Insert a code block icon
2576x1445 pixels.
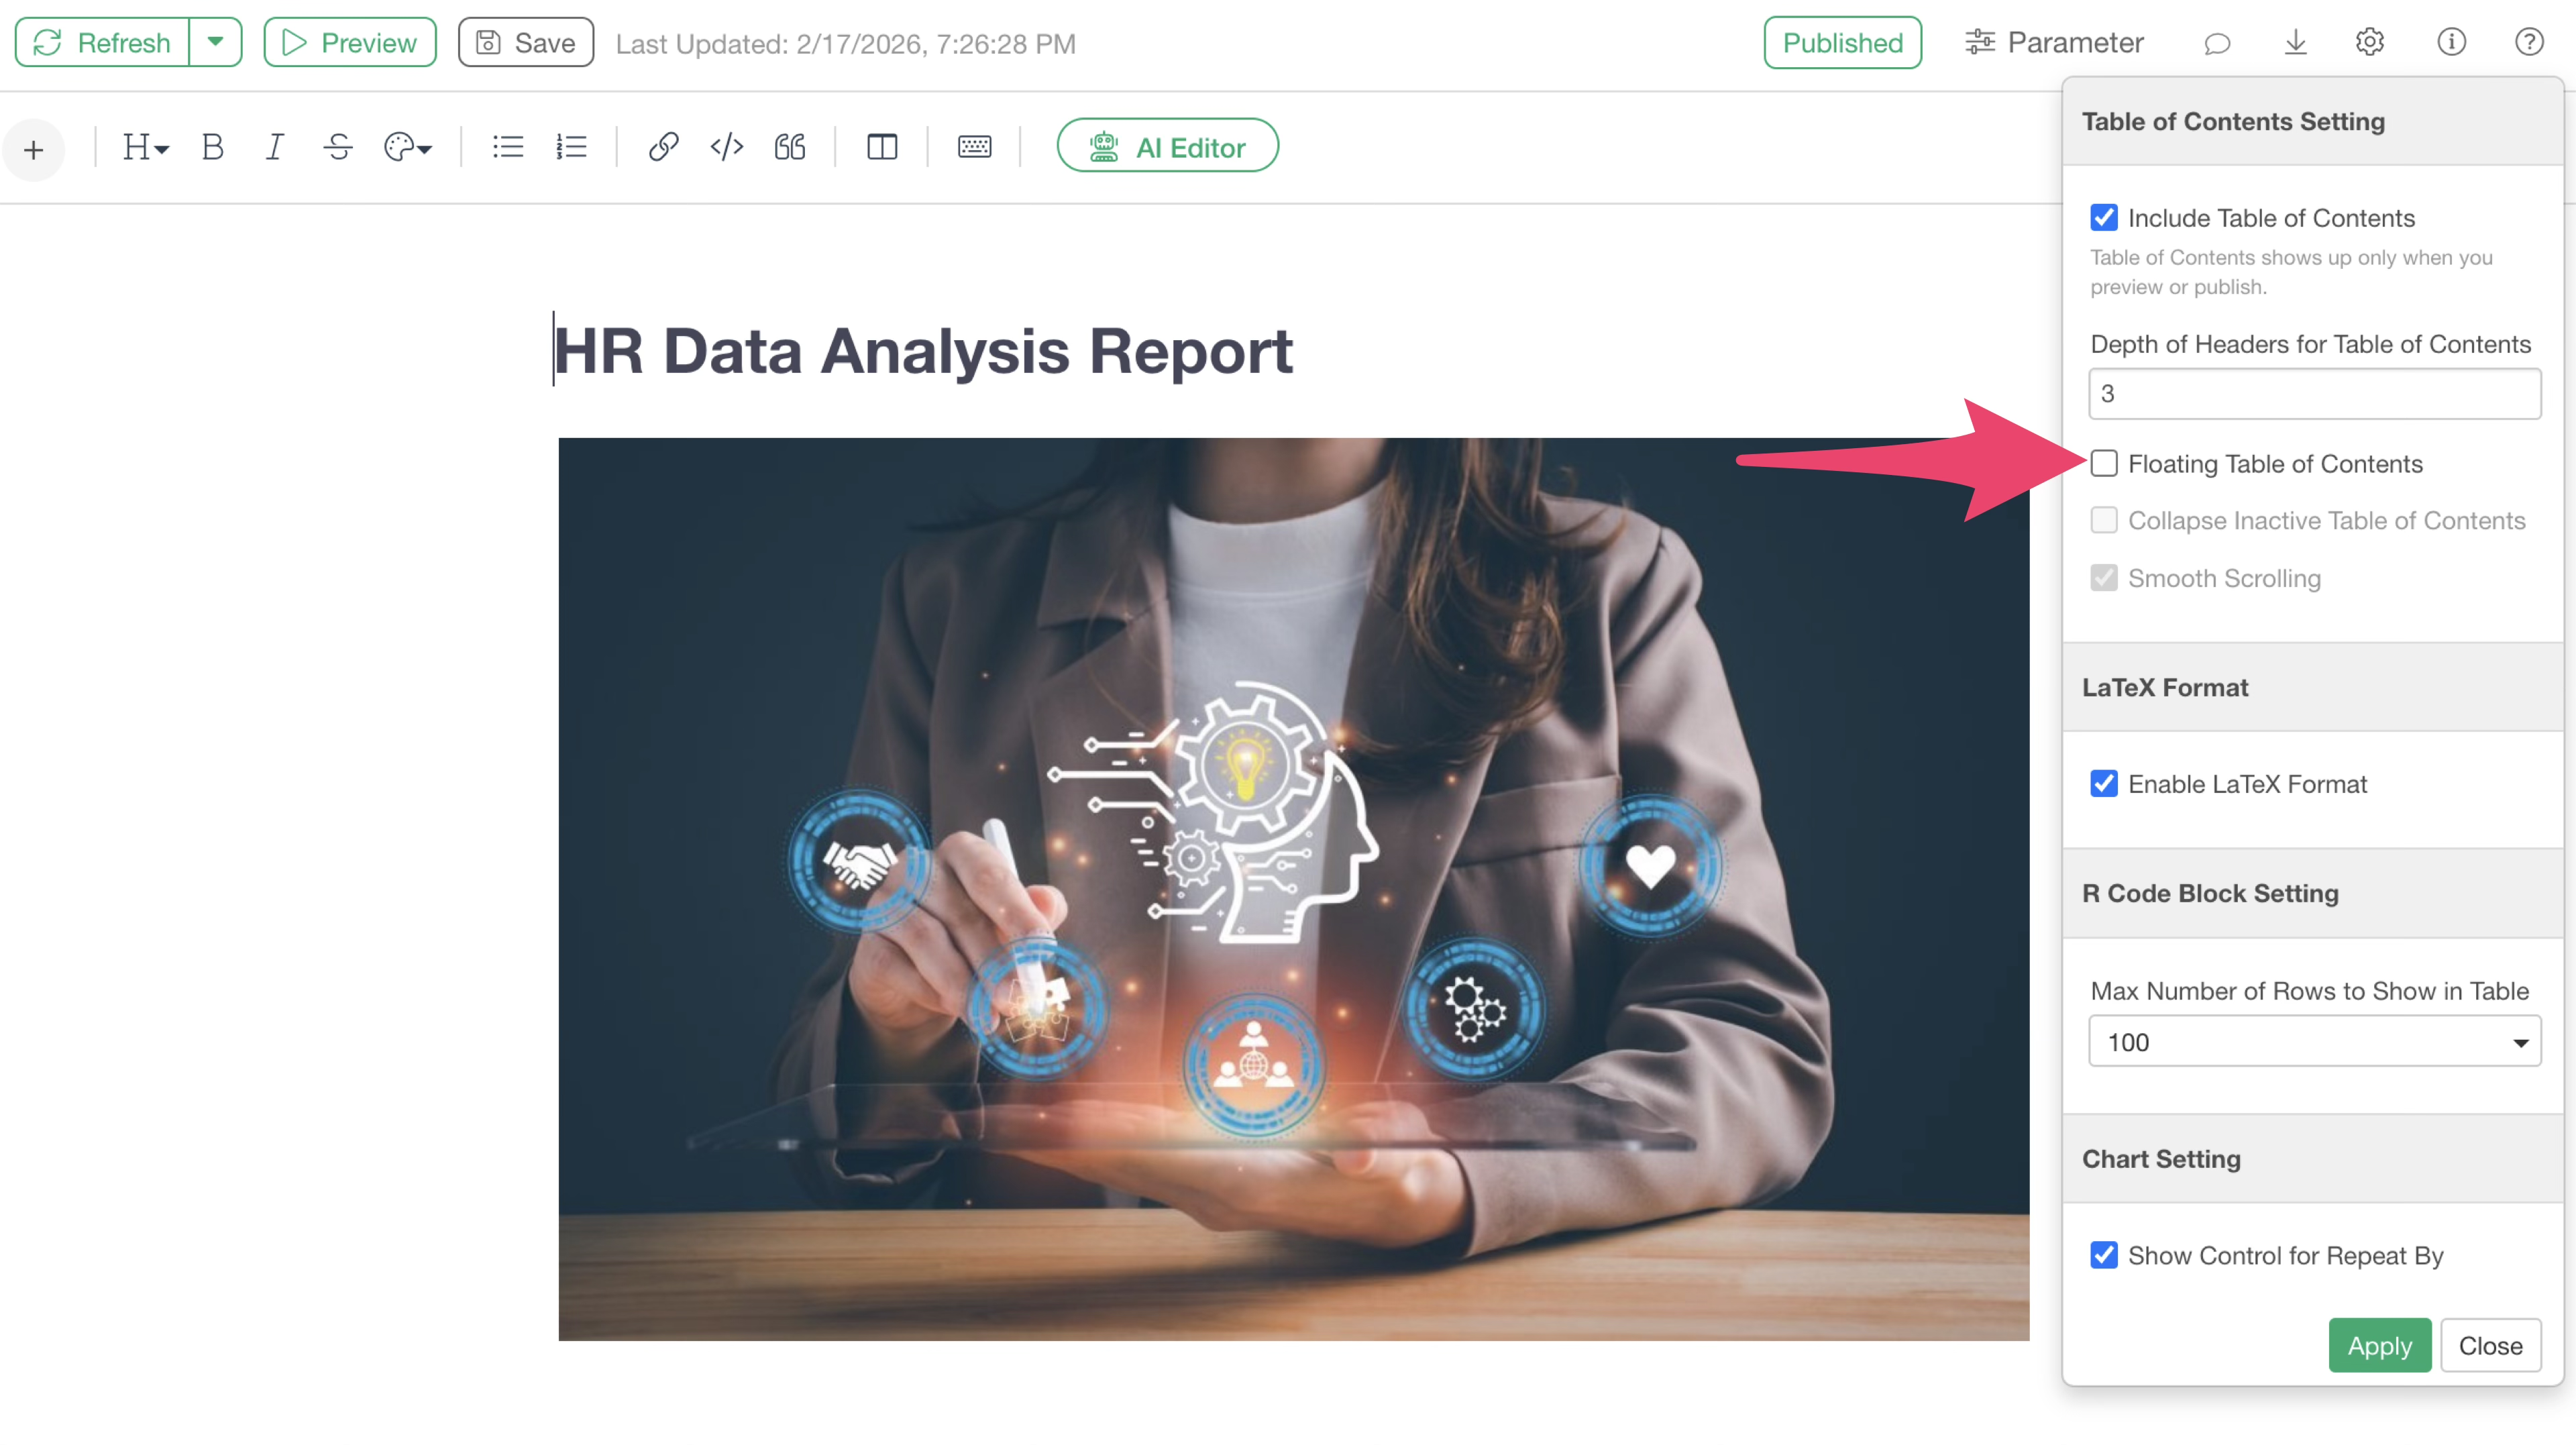[727, 147]
